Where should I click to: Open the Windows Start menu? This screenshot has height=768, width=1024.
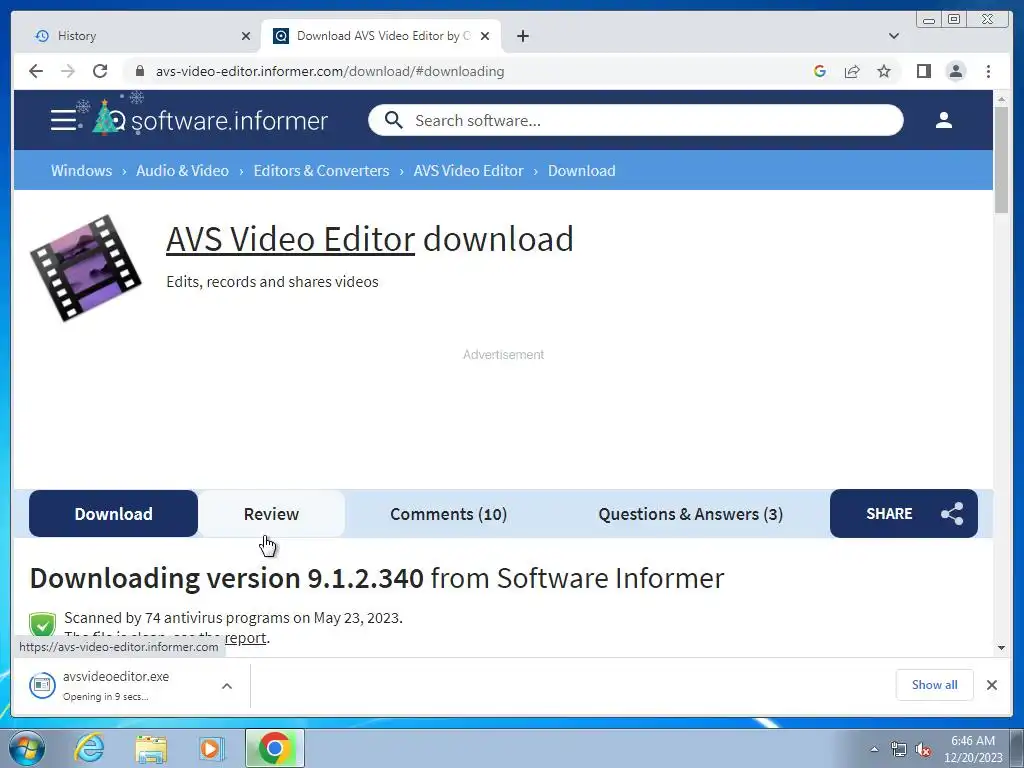27,748
